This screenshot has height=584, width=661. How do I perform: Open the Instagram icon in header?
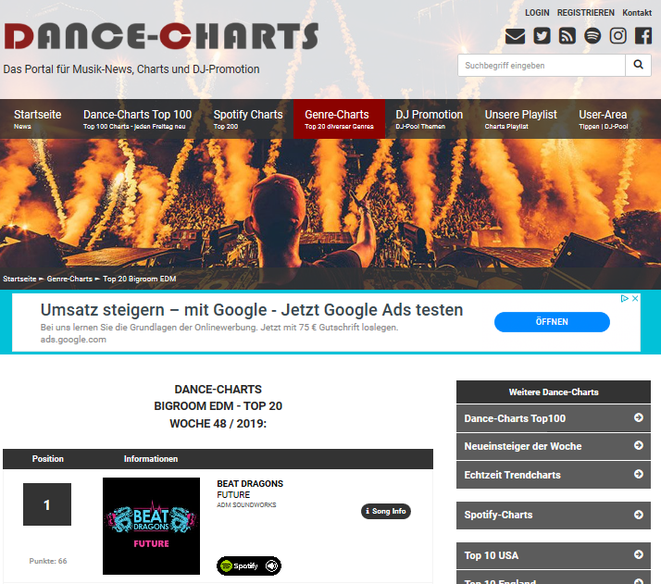[x=618, y=36]
